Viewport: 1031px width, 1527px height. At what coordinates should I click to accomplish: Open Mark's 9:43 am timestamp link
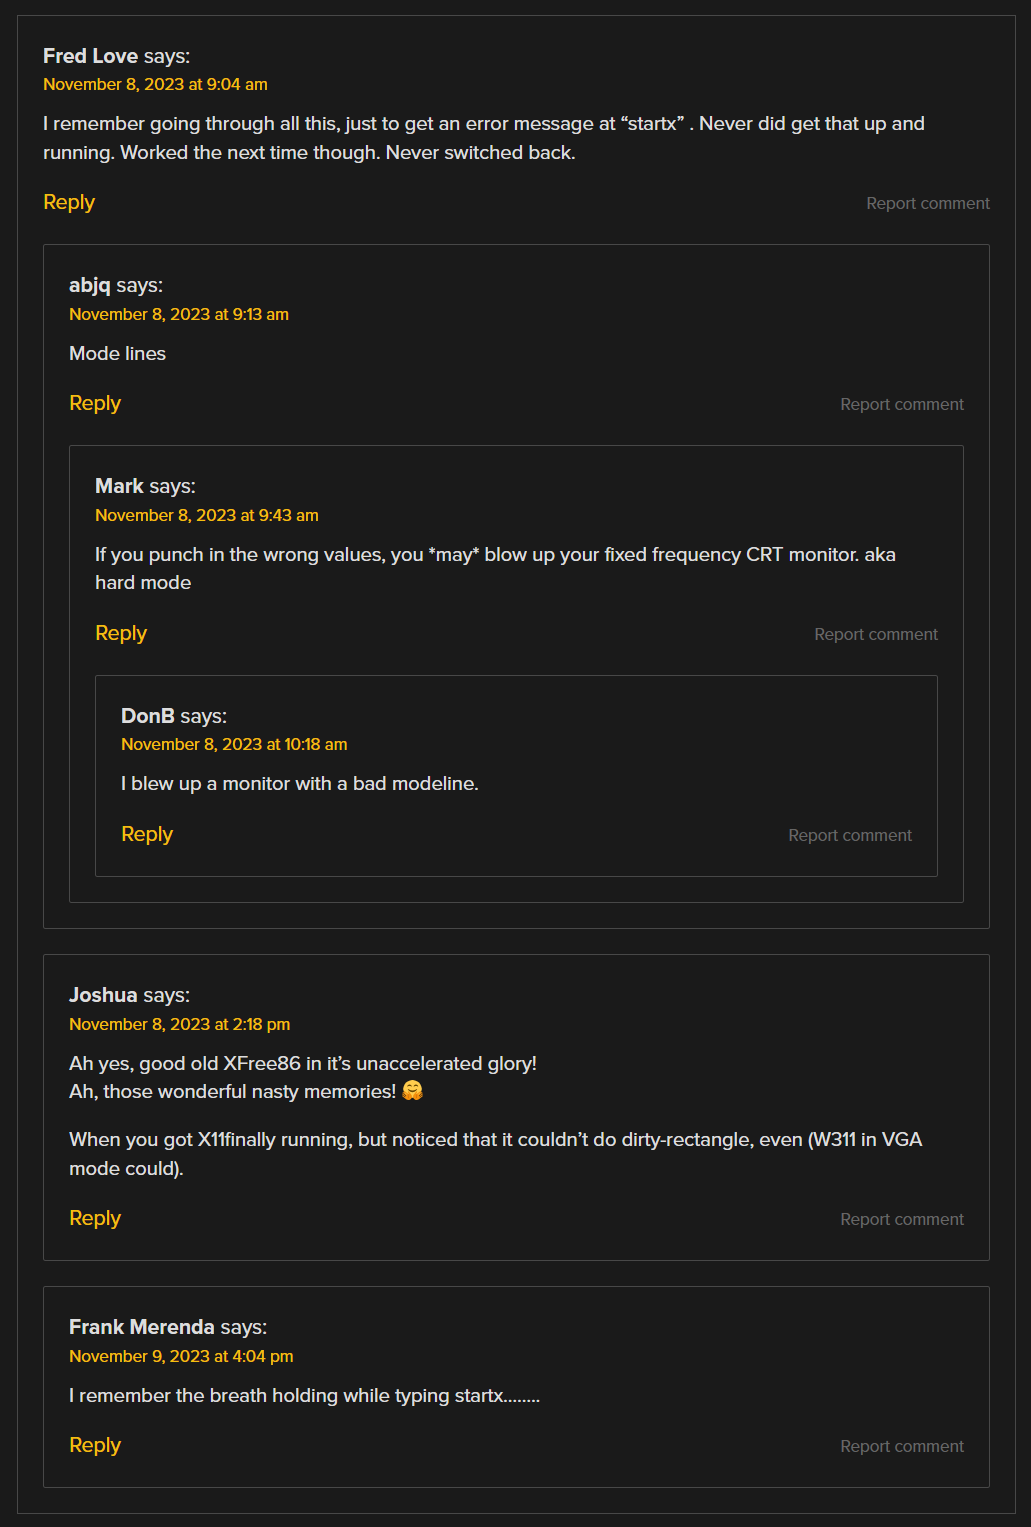[207, 515]
